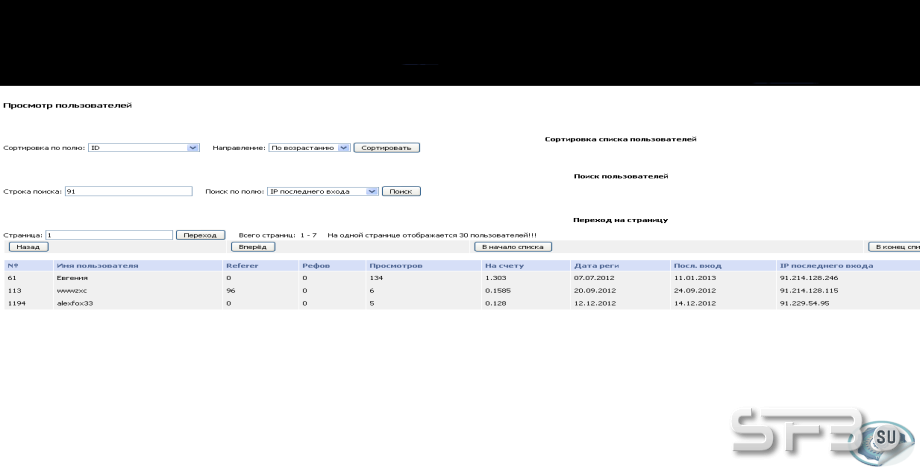Select the user row 'alexfox33'

point(462,303)
